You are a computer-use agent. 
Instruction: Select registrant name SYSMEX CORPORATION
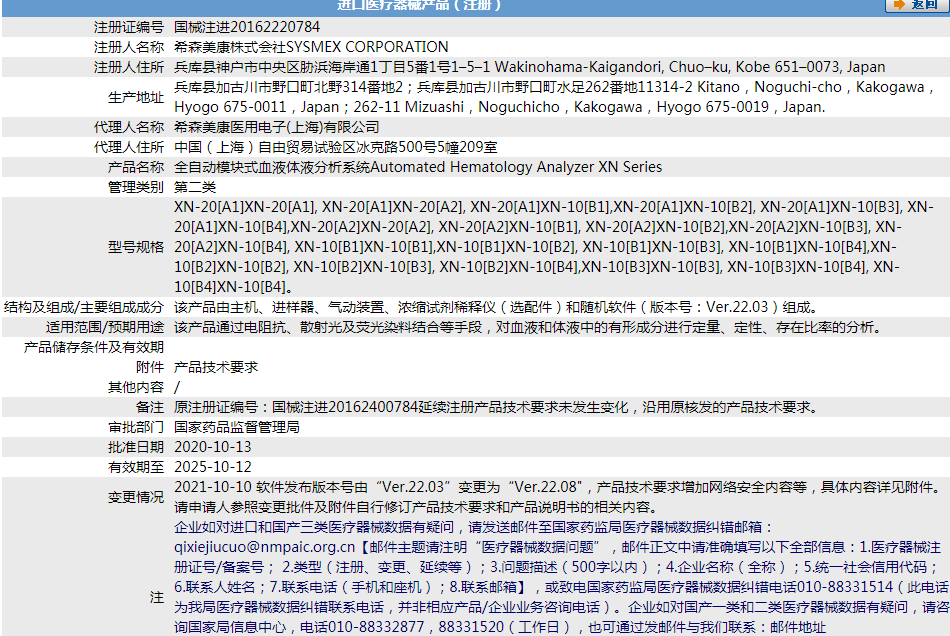point(367,47)
